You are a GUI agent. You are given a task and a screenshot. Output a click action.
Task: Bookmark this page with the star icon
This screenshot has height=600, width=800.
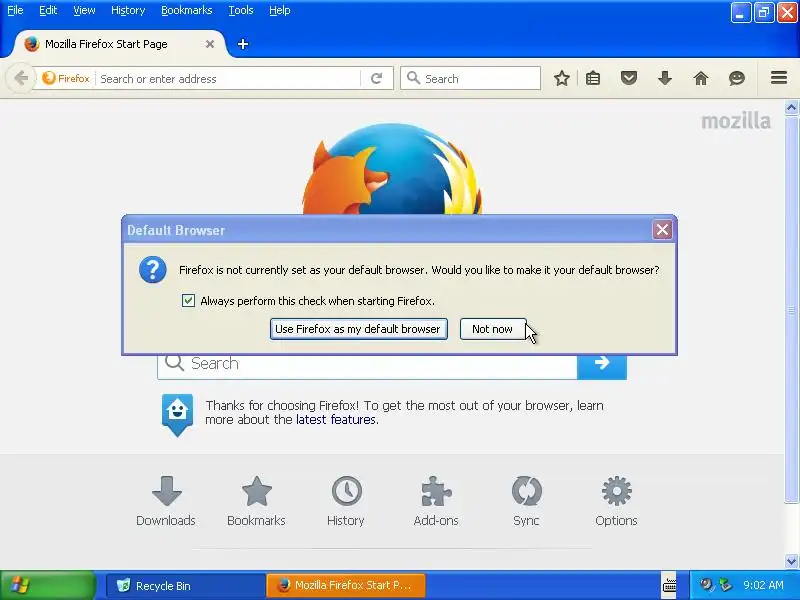click(562, 78)
